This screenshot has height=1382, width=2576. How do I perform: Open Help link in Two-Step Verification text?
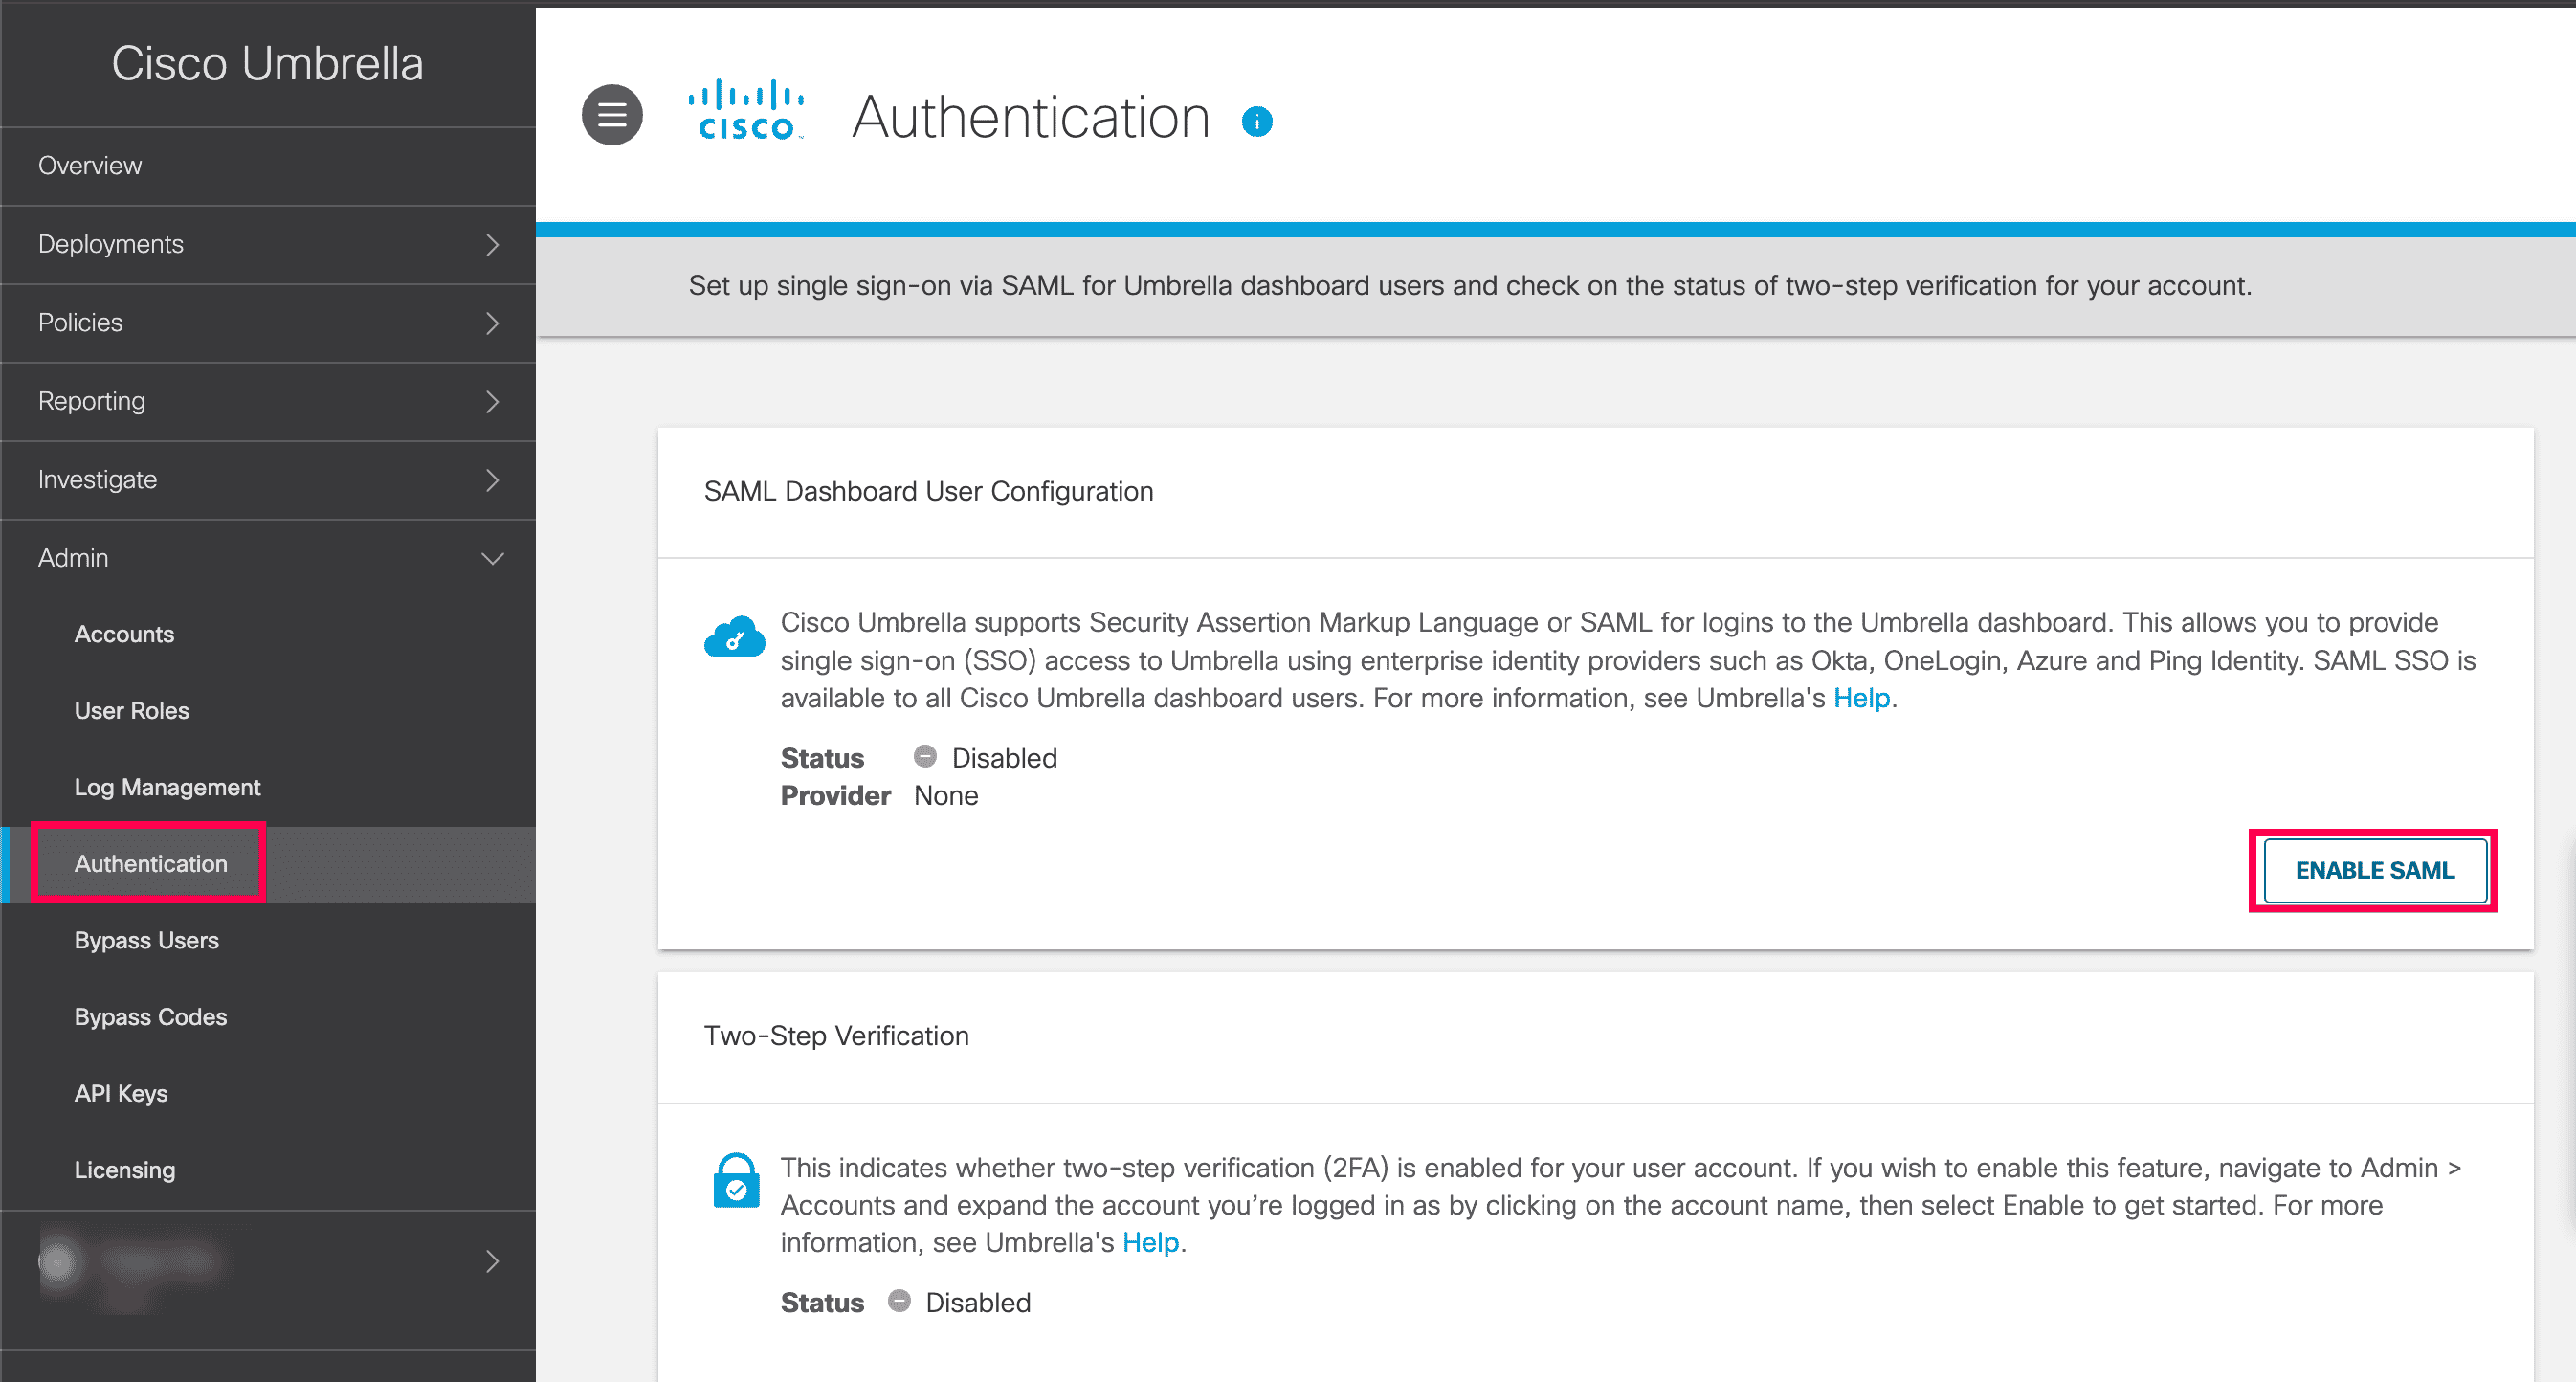pos(1150,1243)
